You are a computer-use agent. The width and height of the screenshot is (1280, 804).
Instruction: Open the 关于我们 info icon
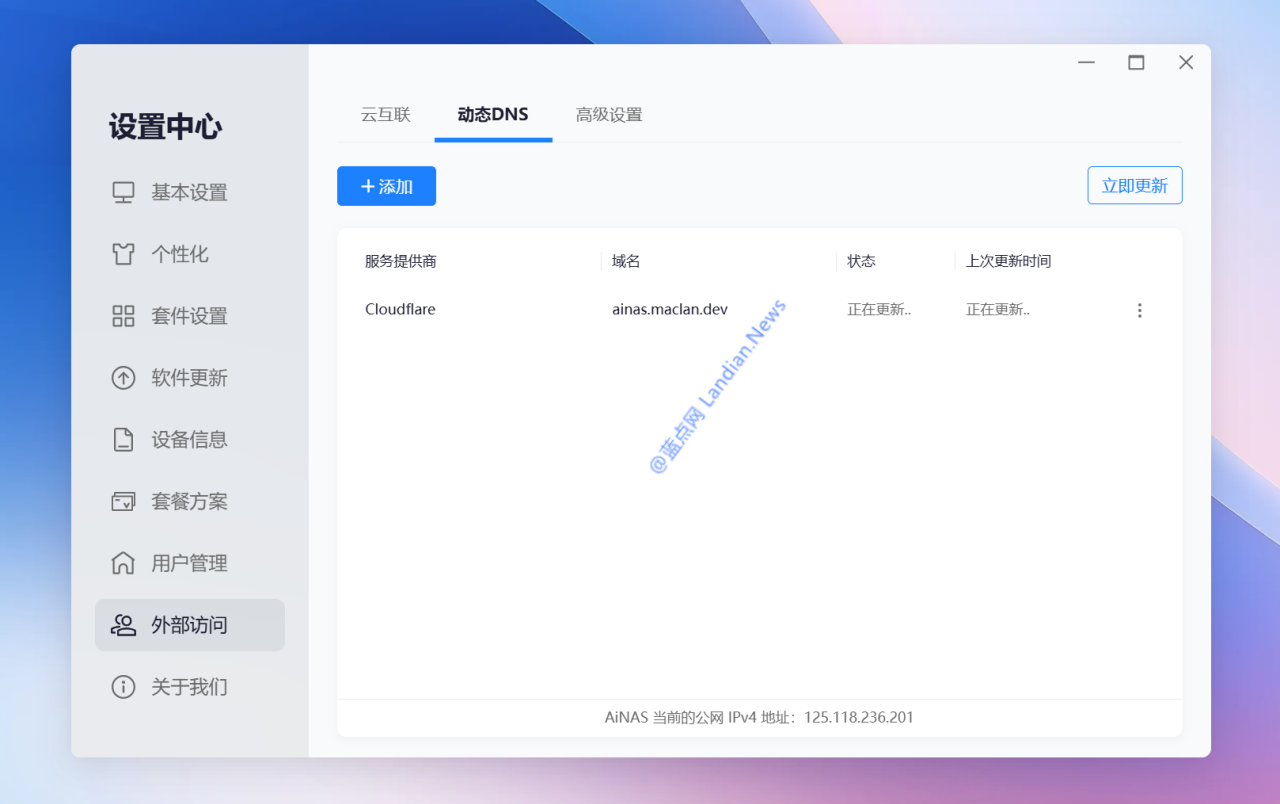pos(123,687)
